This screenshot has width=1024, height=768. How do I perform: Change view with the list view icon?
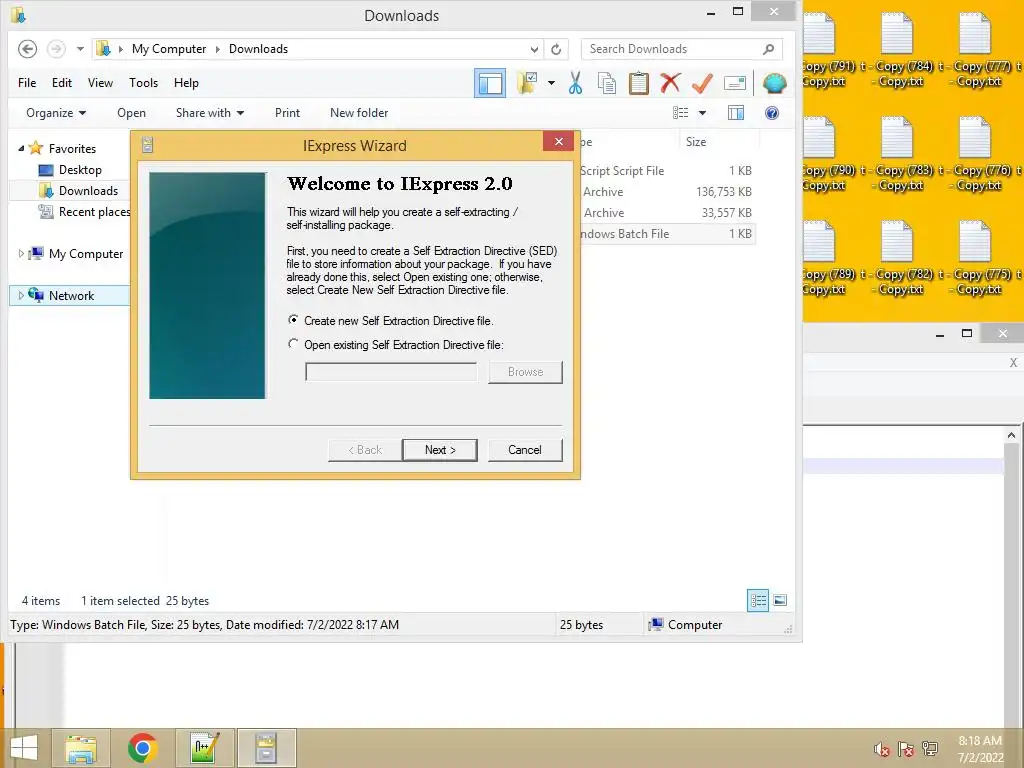680,113
